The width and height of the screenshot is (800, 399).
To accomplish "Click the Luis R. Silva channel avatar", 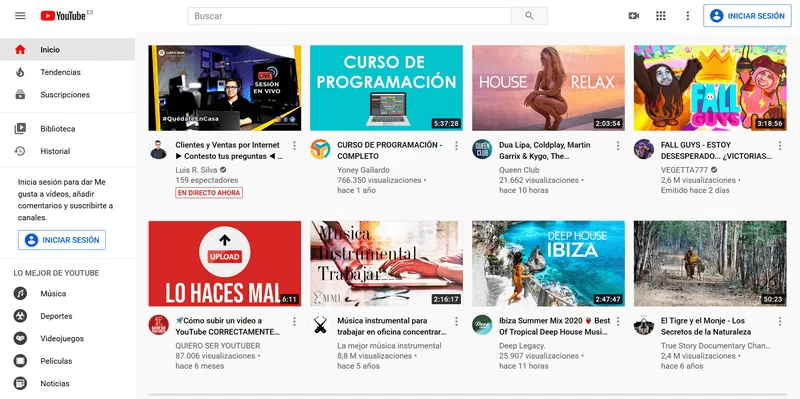I will point(158,149).
